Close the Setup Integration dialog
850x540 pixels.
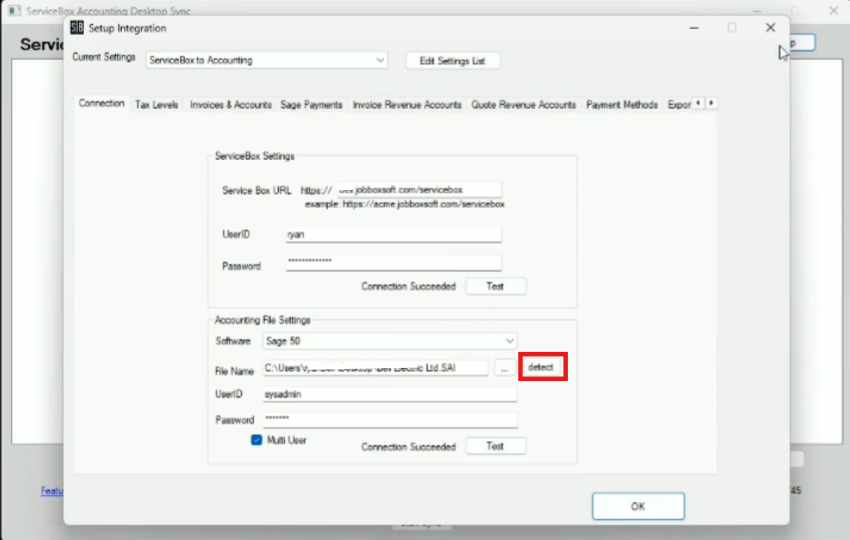click(770, 28)
